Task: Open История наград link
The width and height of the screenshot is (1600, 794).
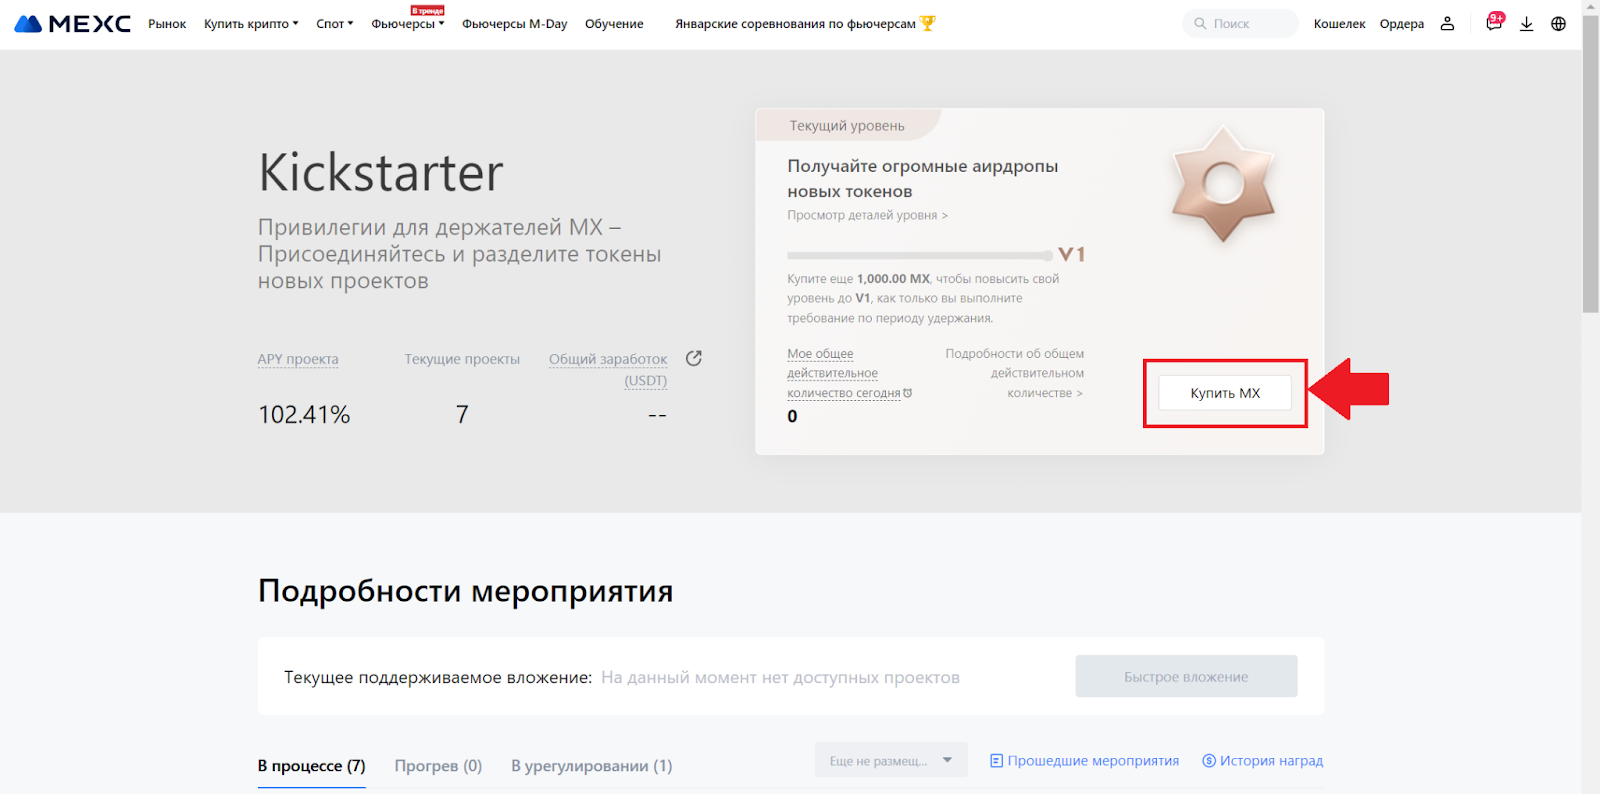Action: click(x=1262, y=761)
